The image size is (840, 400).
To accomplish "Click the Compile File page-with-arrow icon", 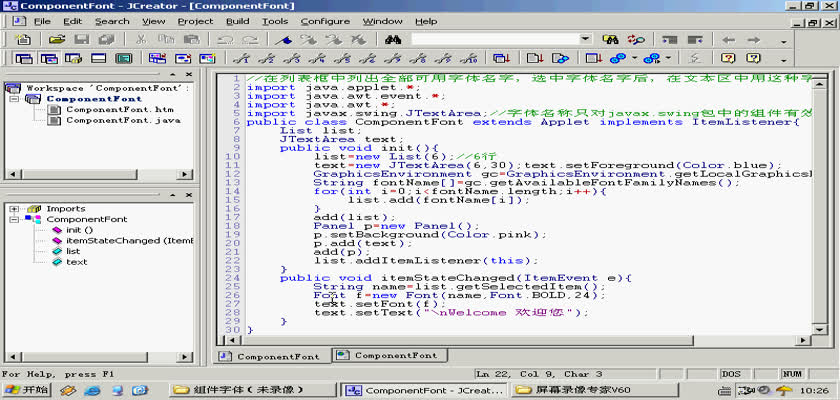I will pos(535,58).
